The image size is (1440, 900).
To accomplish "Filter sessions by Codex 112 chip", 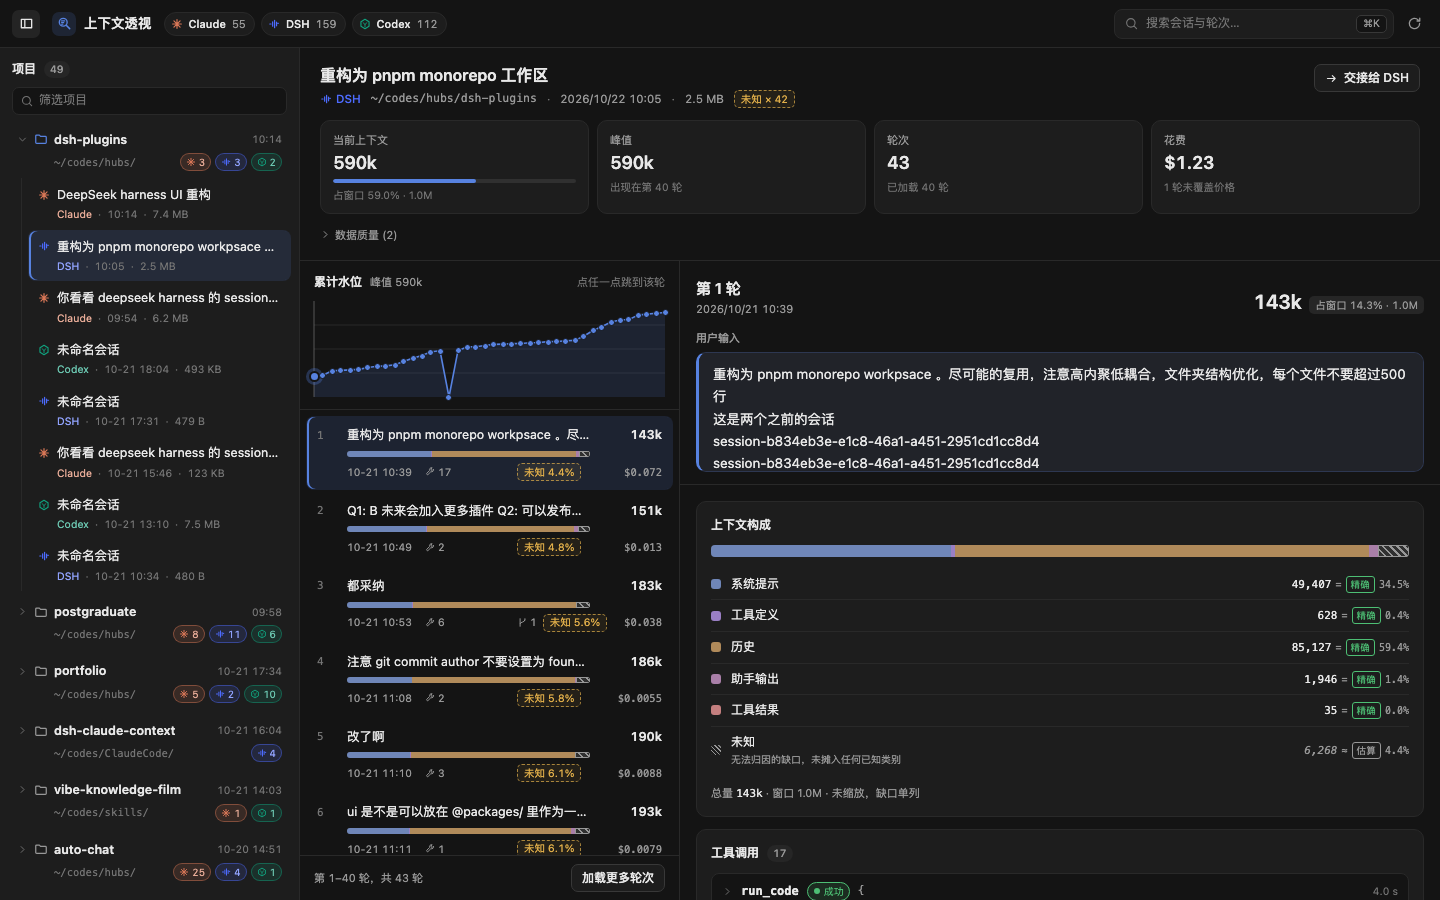I will (399, 24).
